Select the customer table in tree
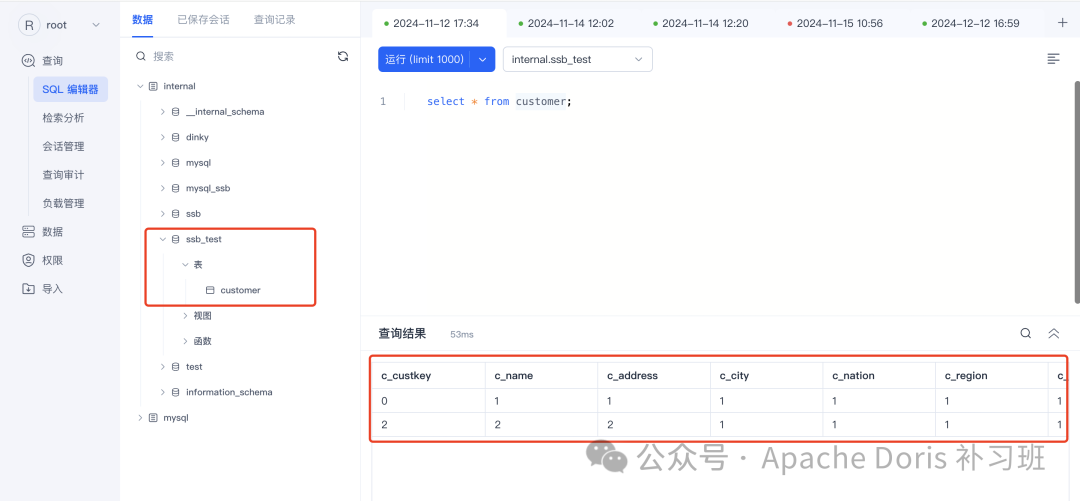 (x=240, y=290)
